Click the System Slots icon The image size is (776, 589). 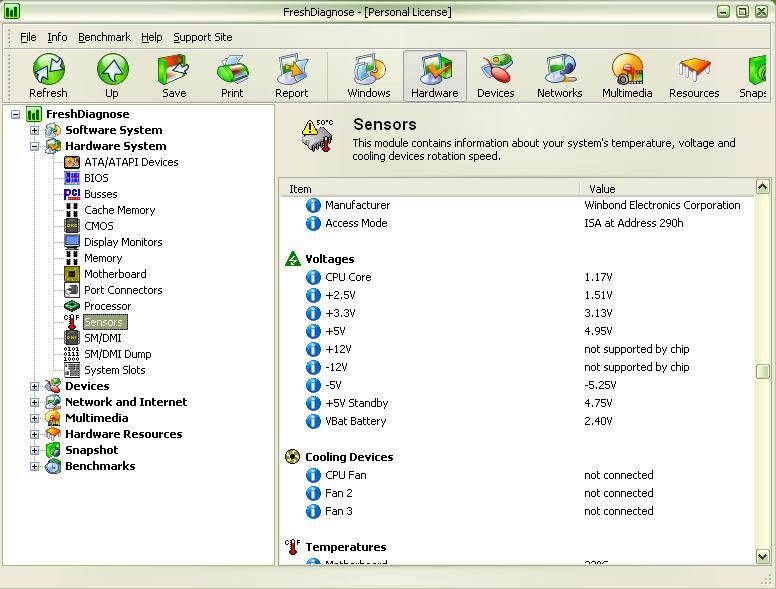pyautogui.click(x=72, y=370)
